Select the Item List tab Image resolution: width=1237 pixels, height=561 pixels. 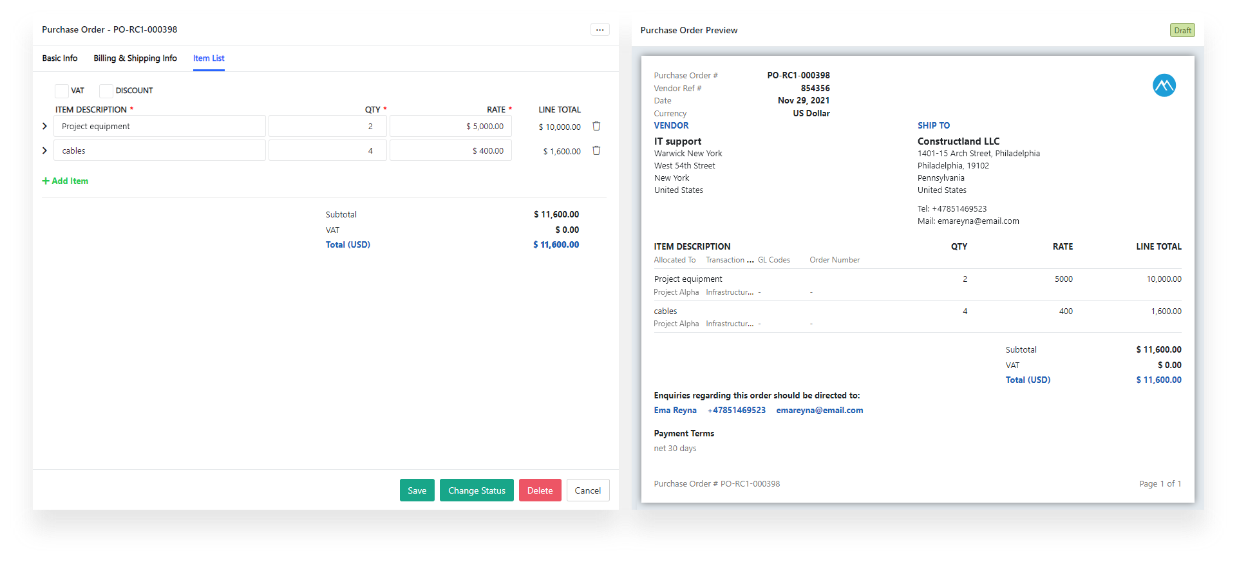coord(208,58)
